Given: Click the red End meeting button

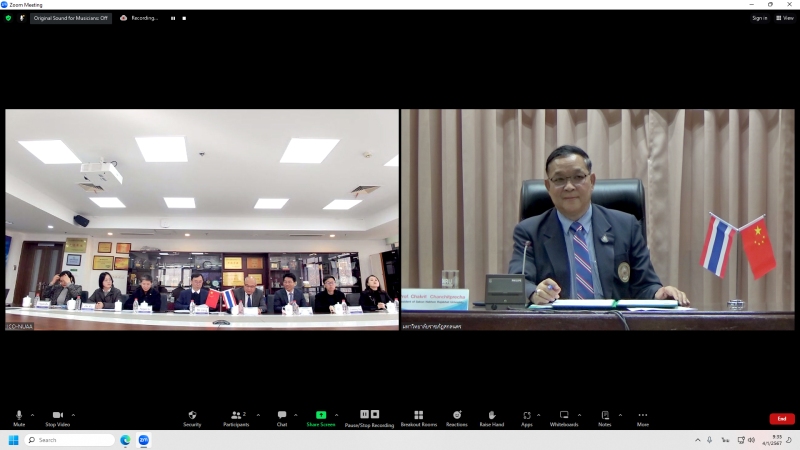Looking at the screenshot, I should [782, 419].
